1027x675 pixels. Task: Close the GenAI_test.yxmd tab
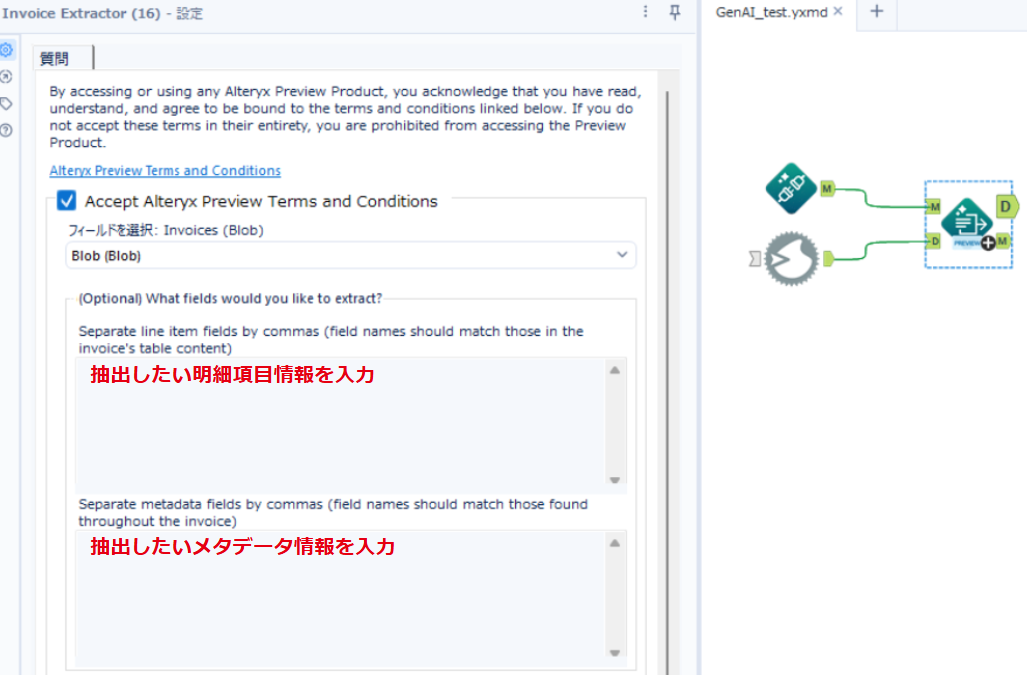[838, 12]
